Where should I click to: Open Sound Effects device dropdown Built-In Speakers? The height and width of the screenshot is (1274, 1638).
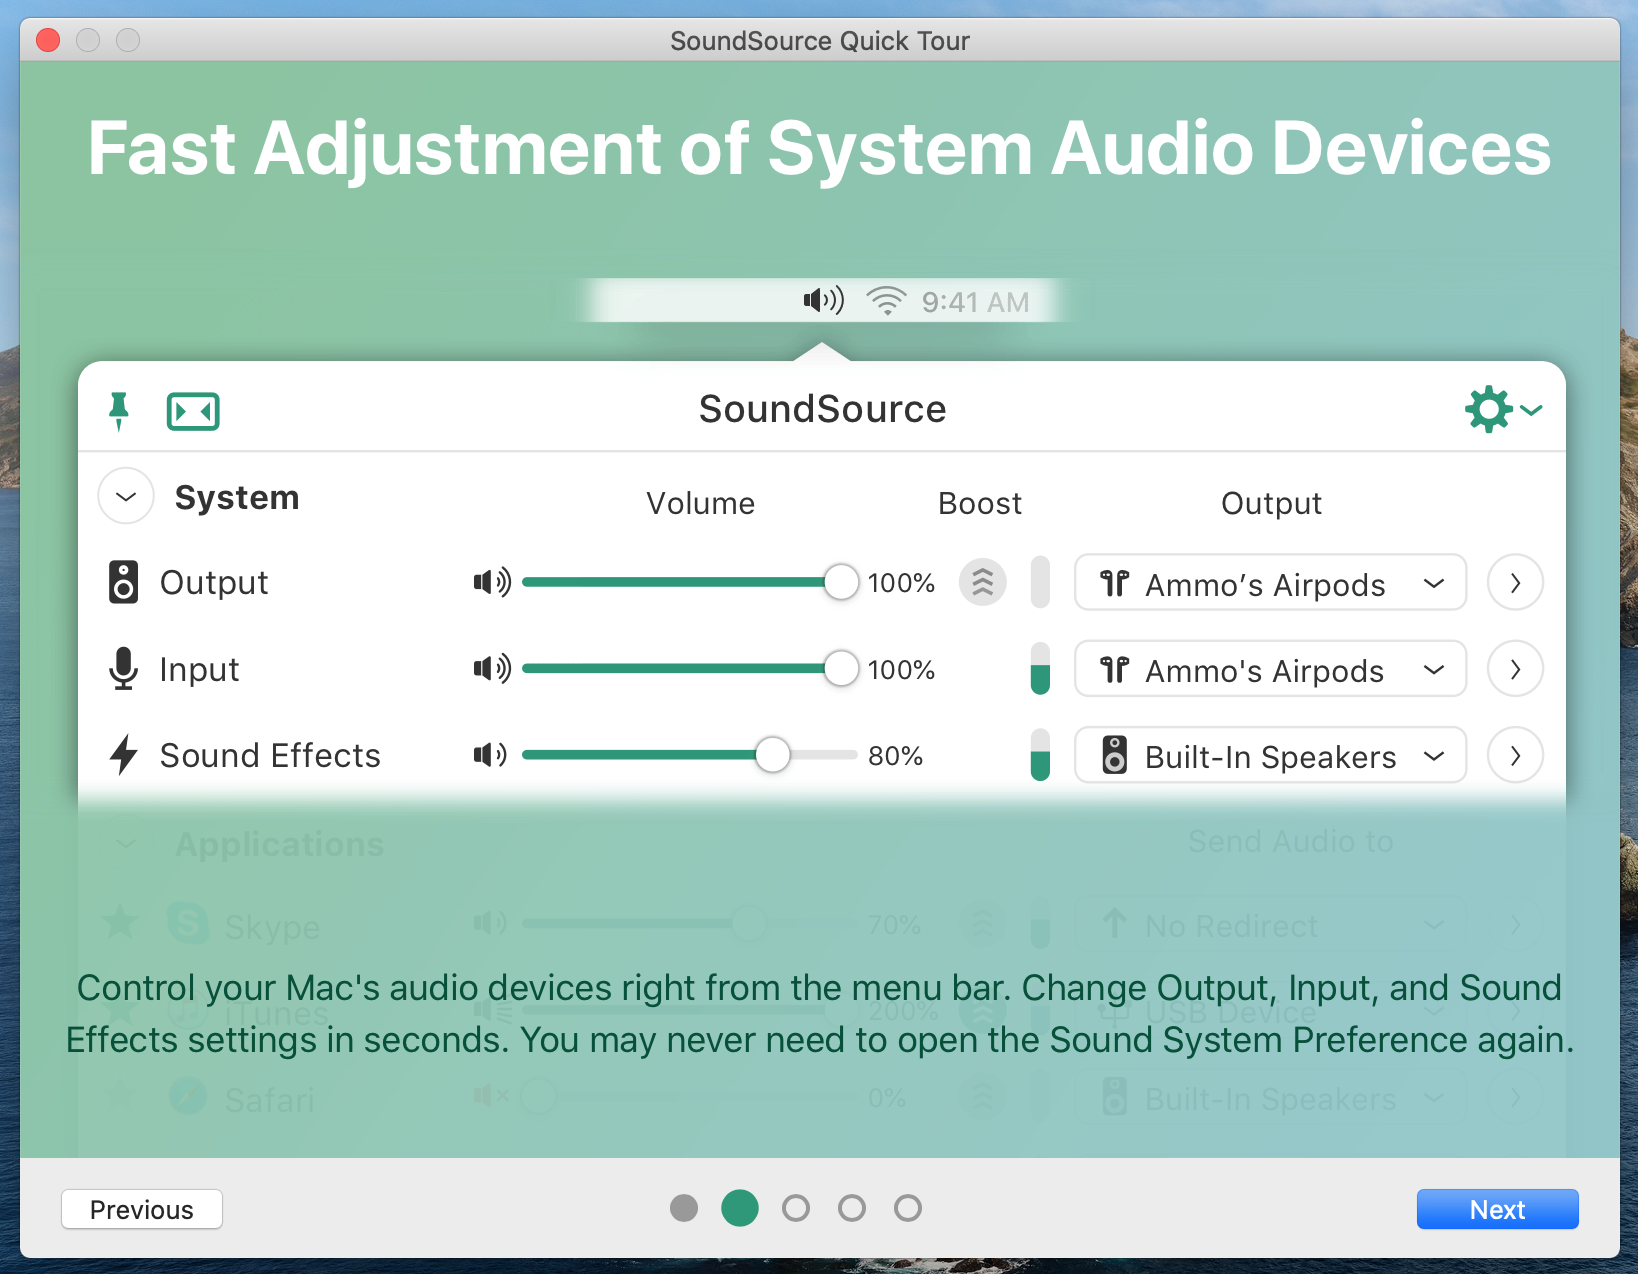tap(1270, 755)
